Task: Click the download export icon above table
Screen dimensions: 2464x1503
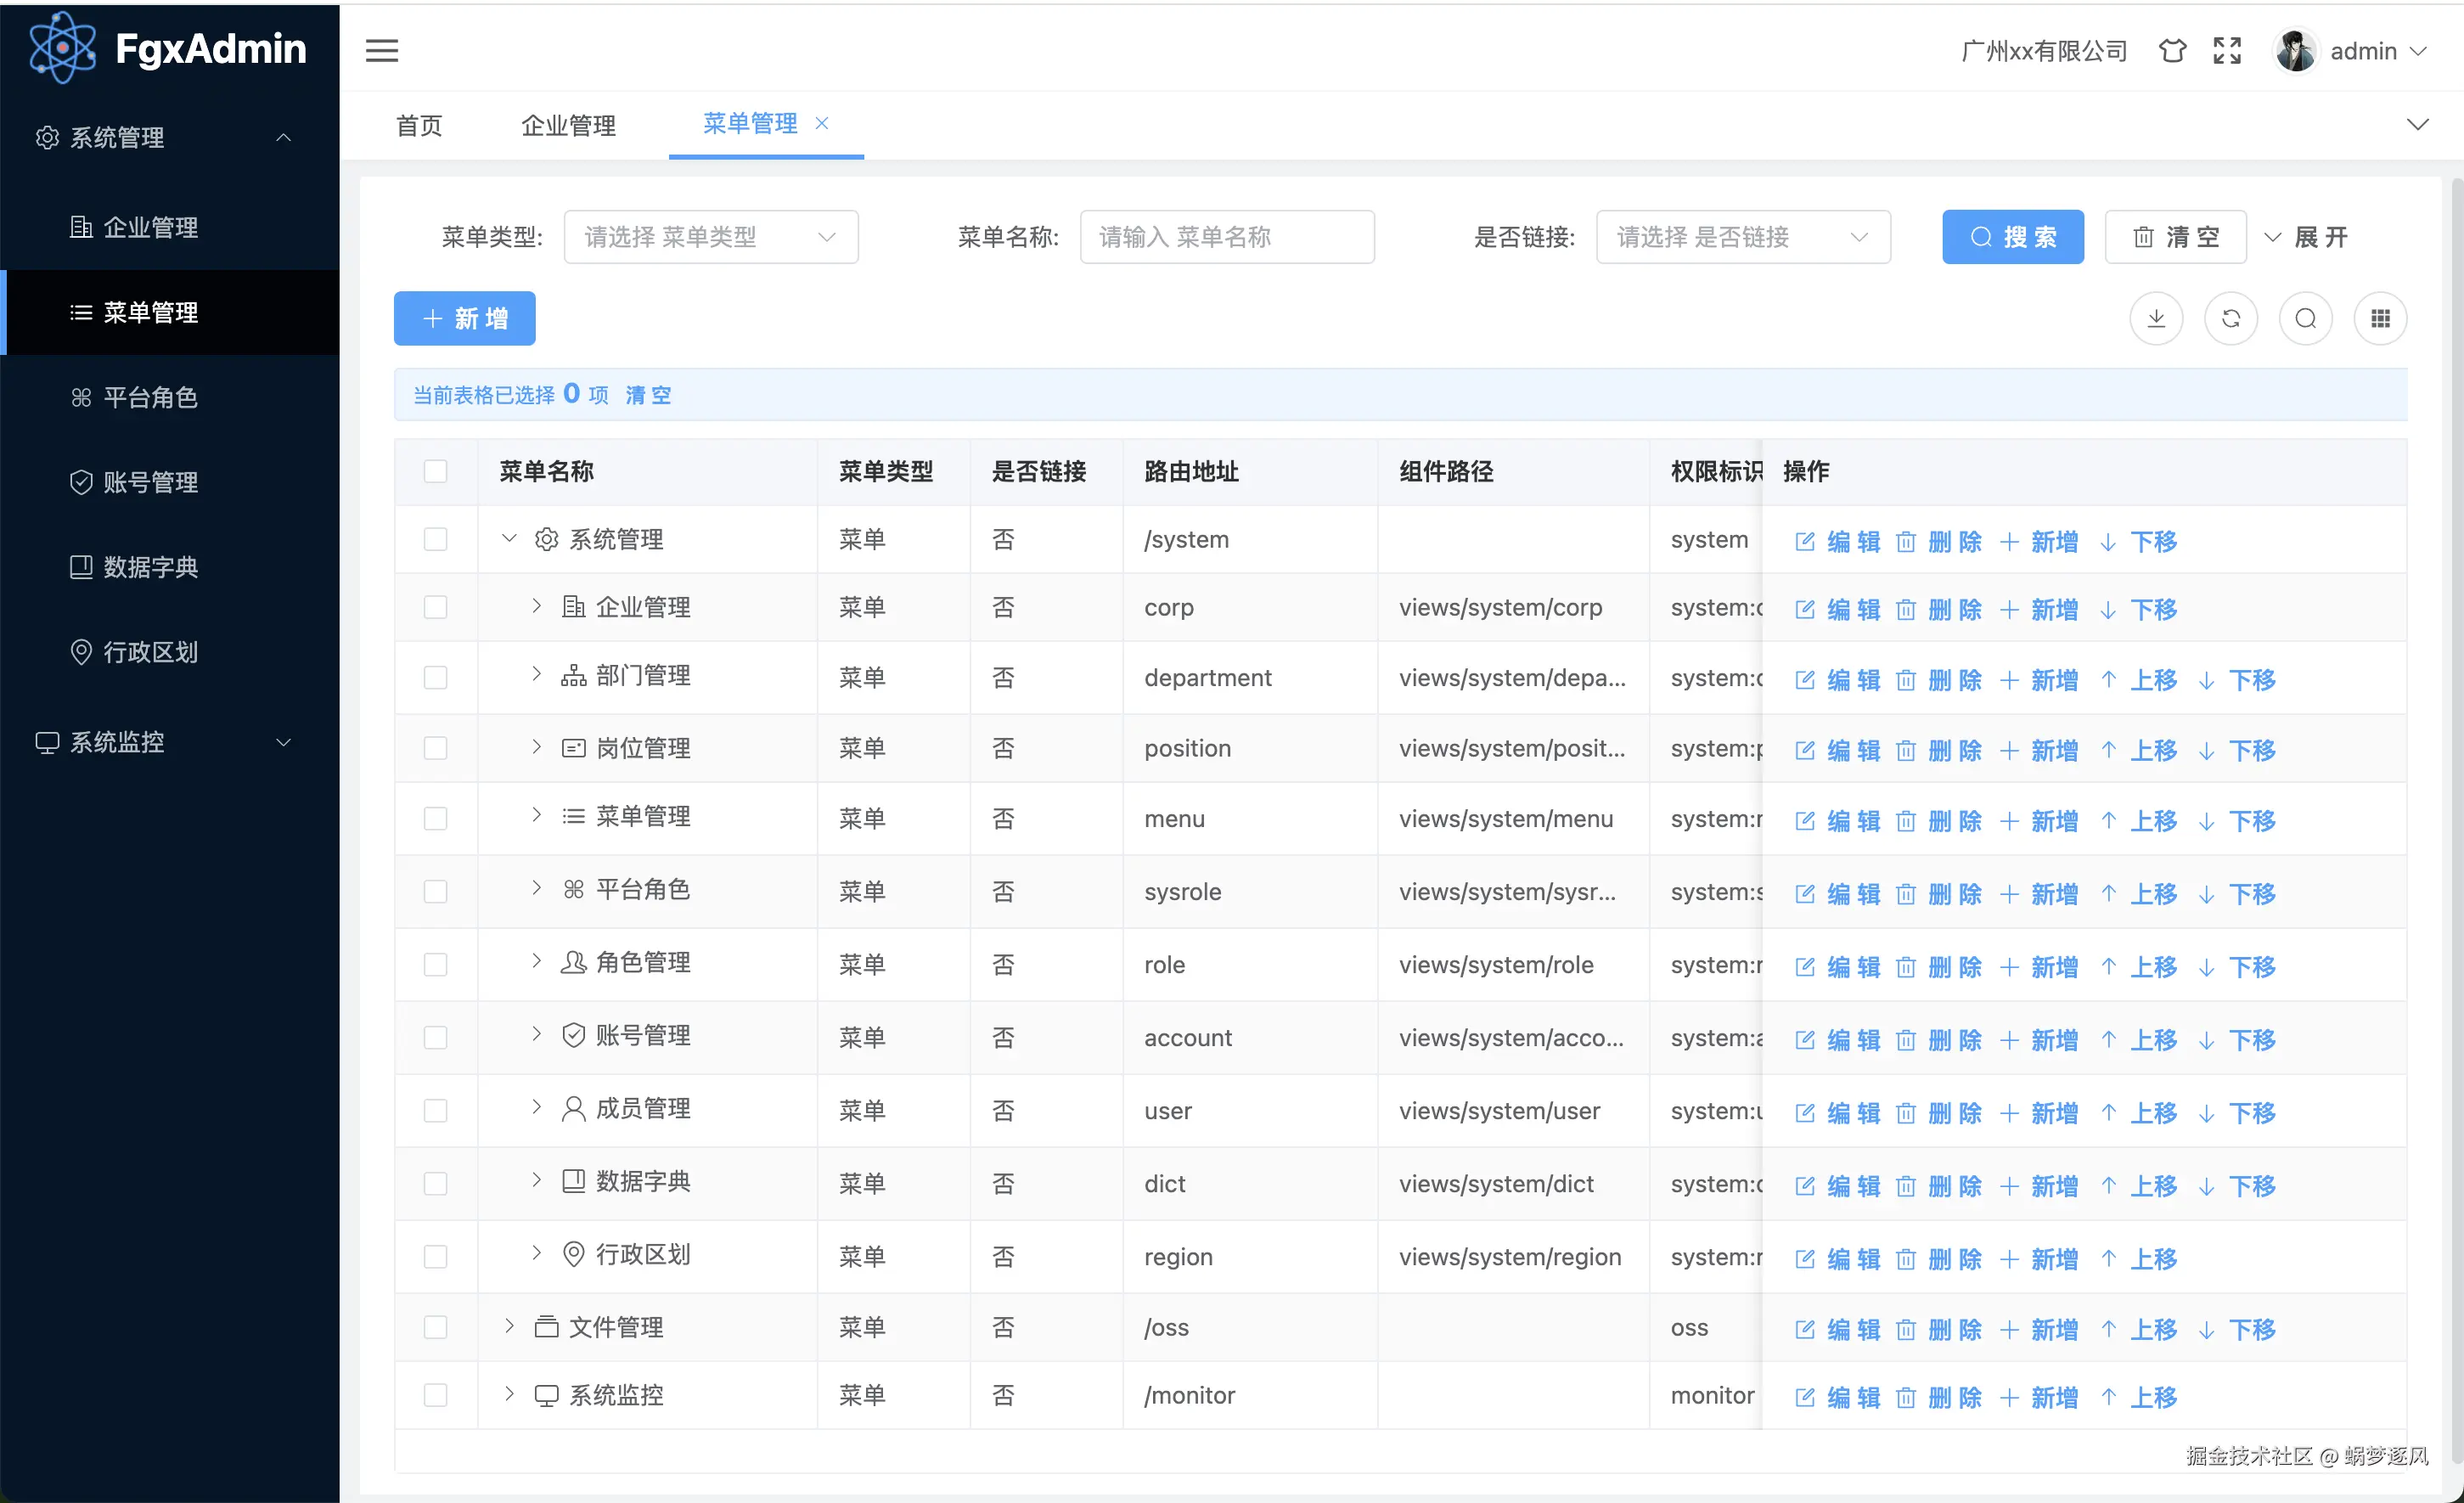Action: [2155, 318]
